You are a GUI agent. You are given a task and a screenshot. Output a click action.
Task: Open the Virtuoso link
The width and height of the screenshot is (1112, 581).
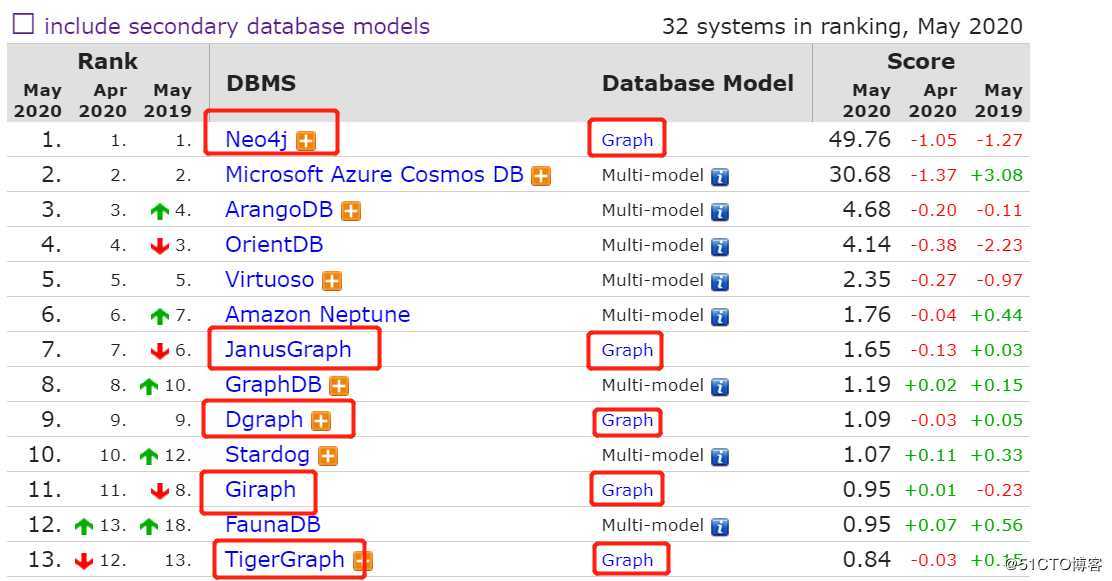(x=269, y=280)
